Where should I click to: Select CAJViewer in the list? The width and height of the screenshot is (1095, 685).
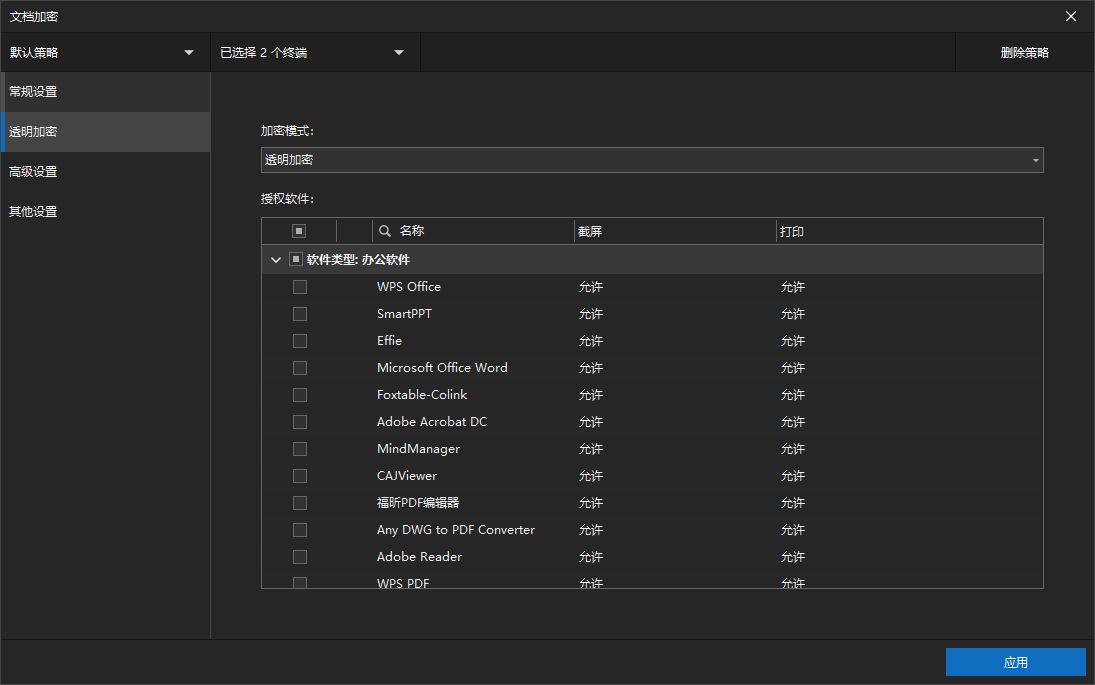point(406,476)
